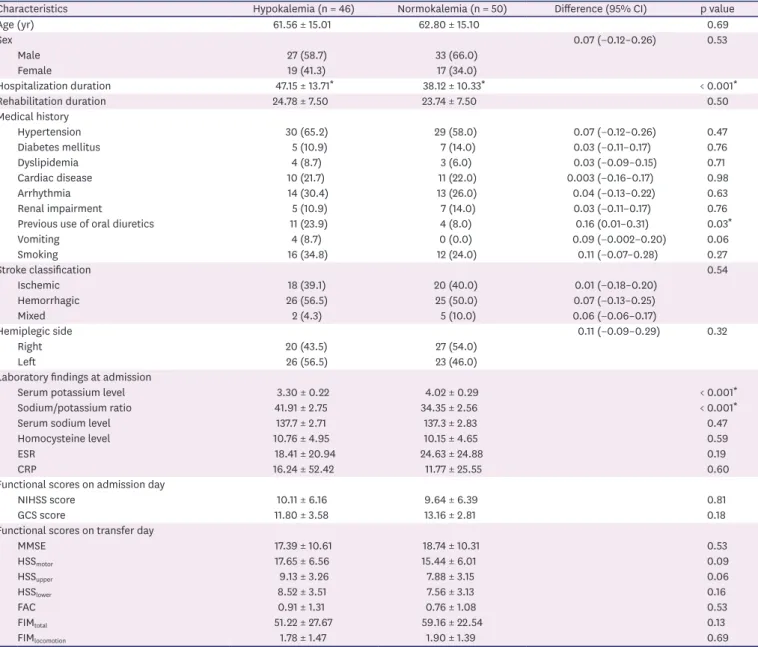Select the 'Ischemic' row label
Viewport: 758px width, 647px height.
[x=38, y=285]
